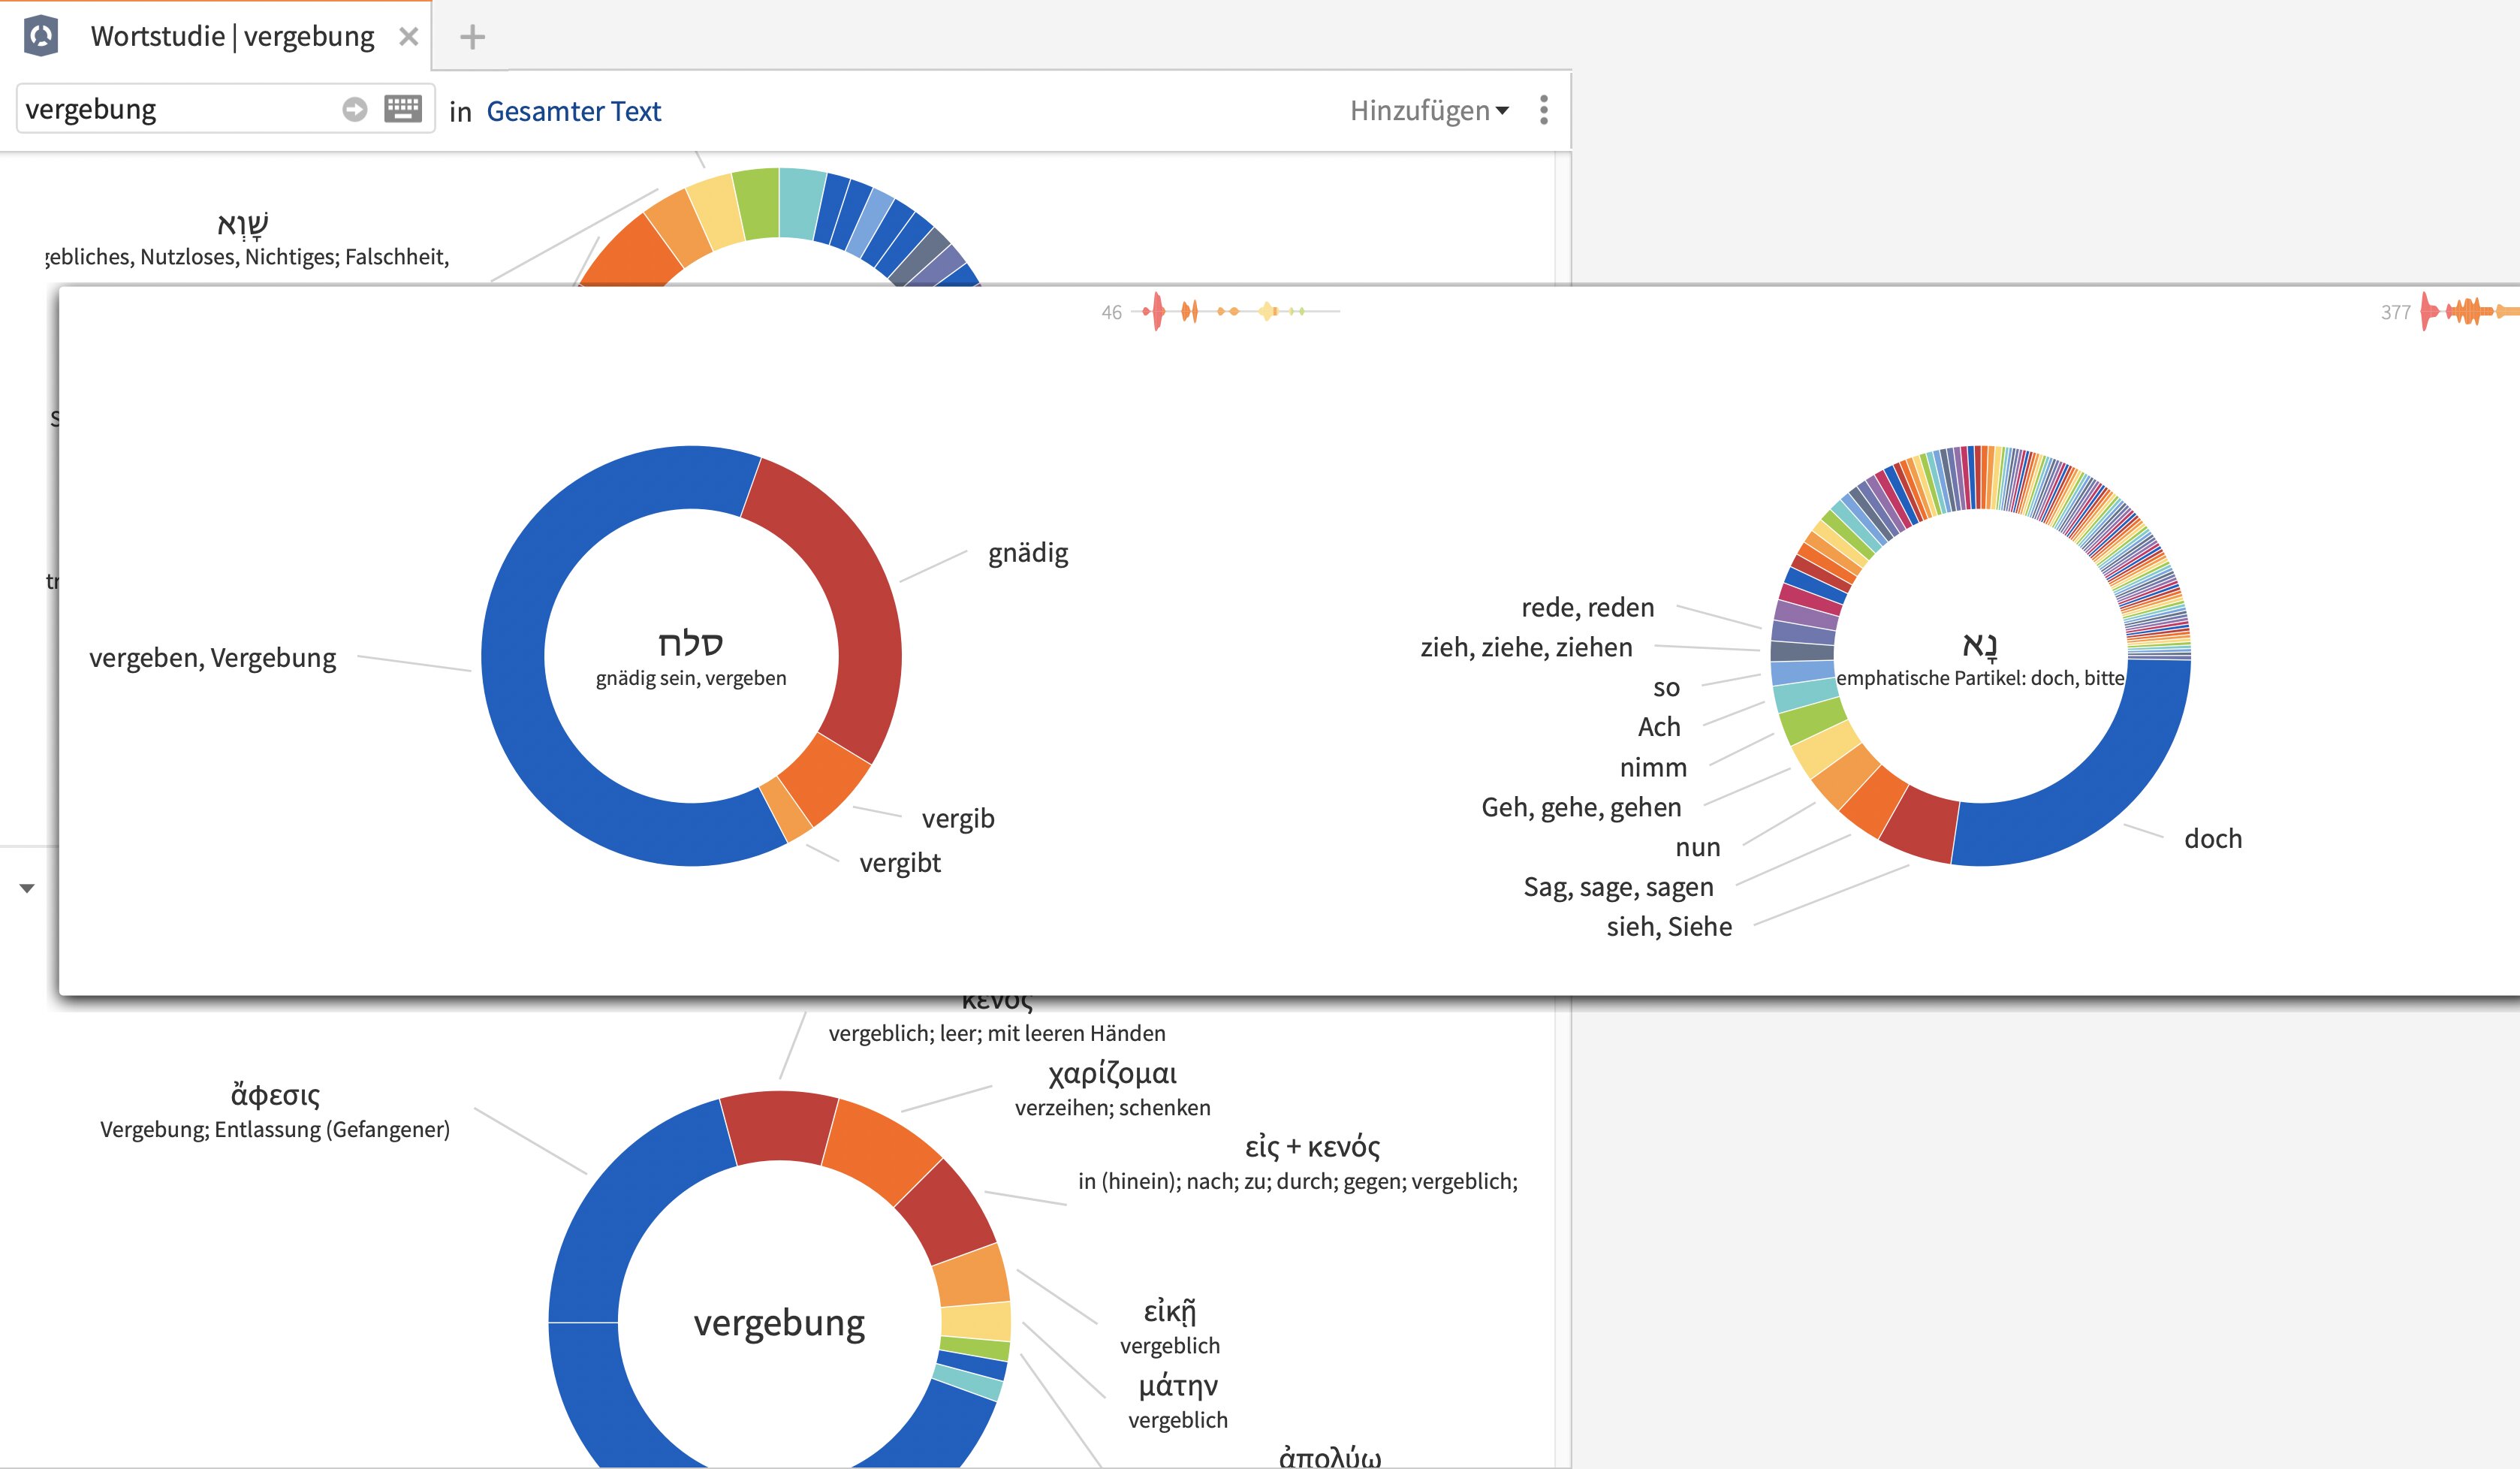The width and height of the screenshot is (2520, 1469).
Task: Click the Gesamter Text link
Action: click(x=573, y=111)
